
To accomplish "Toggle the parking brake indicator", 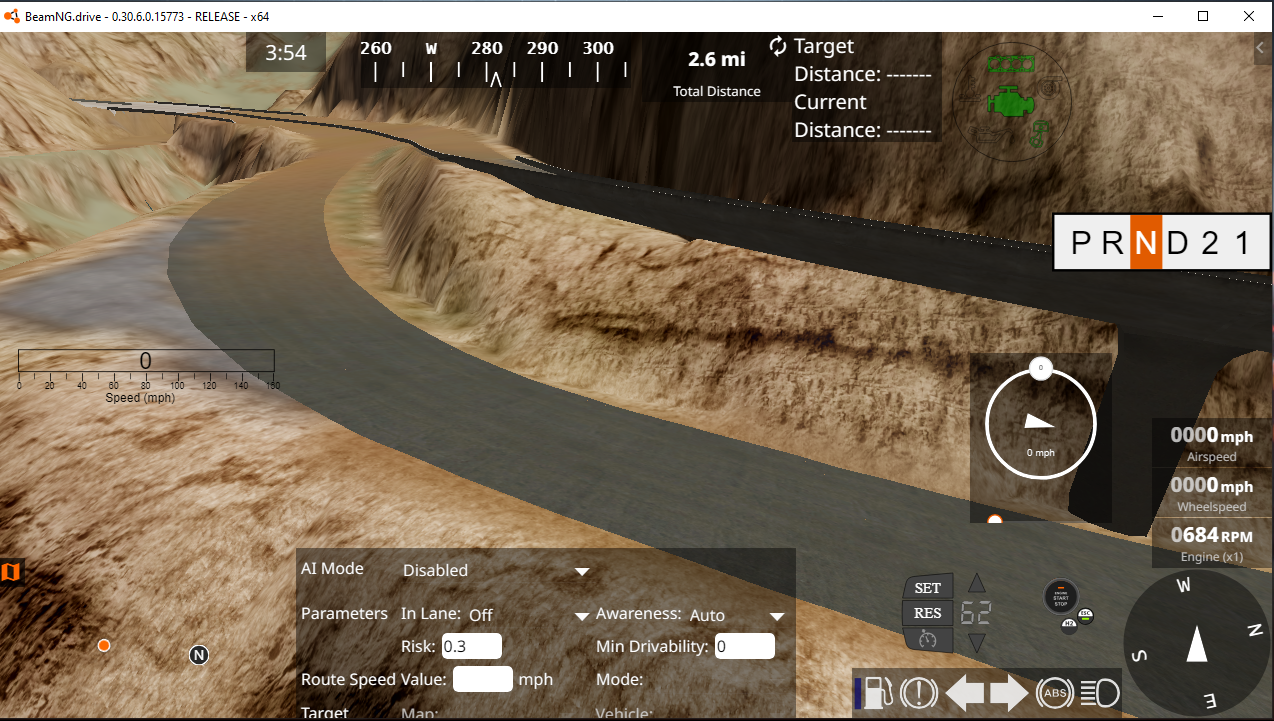I will [x=918, y=692].
